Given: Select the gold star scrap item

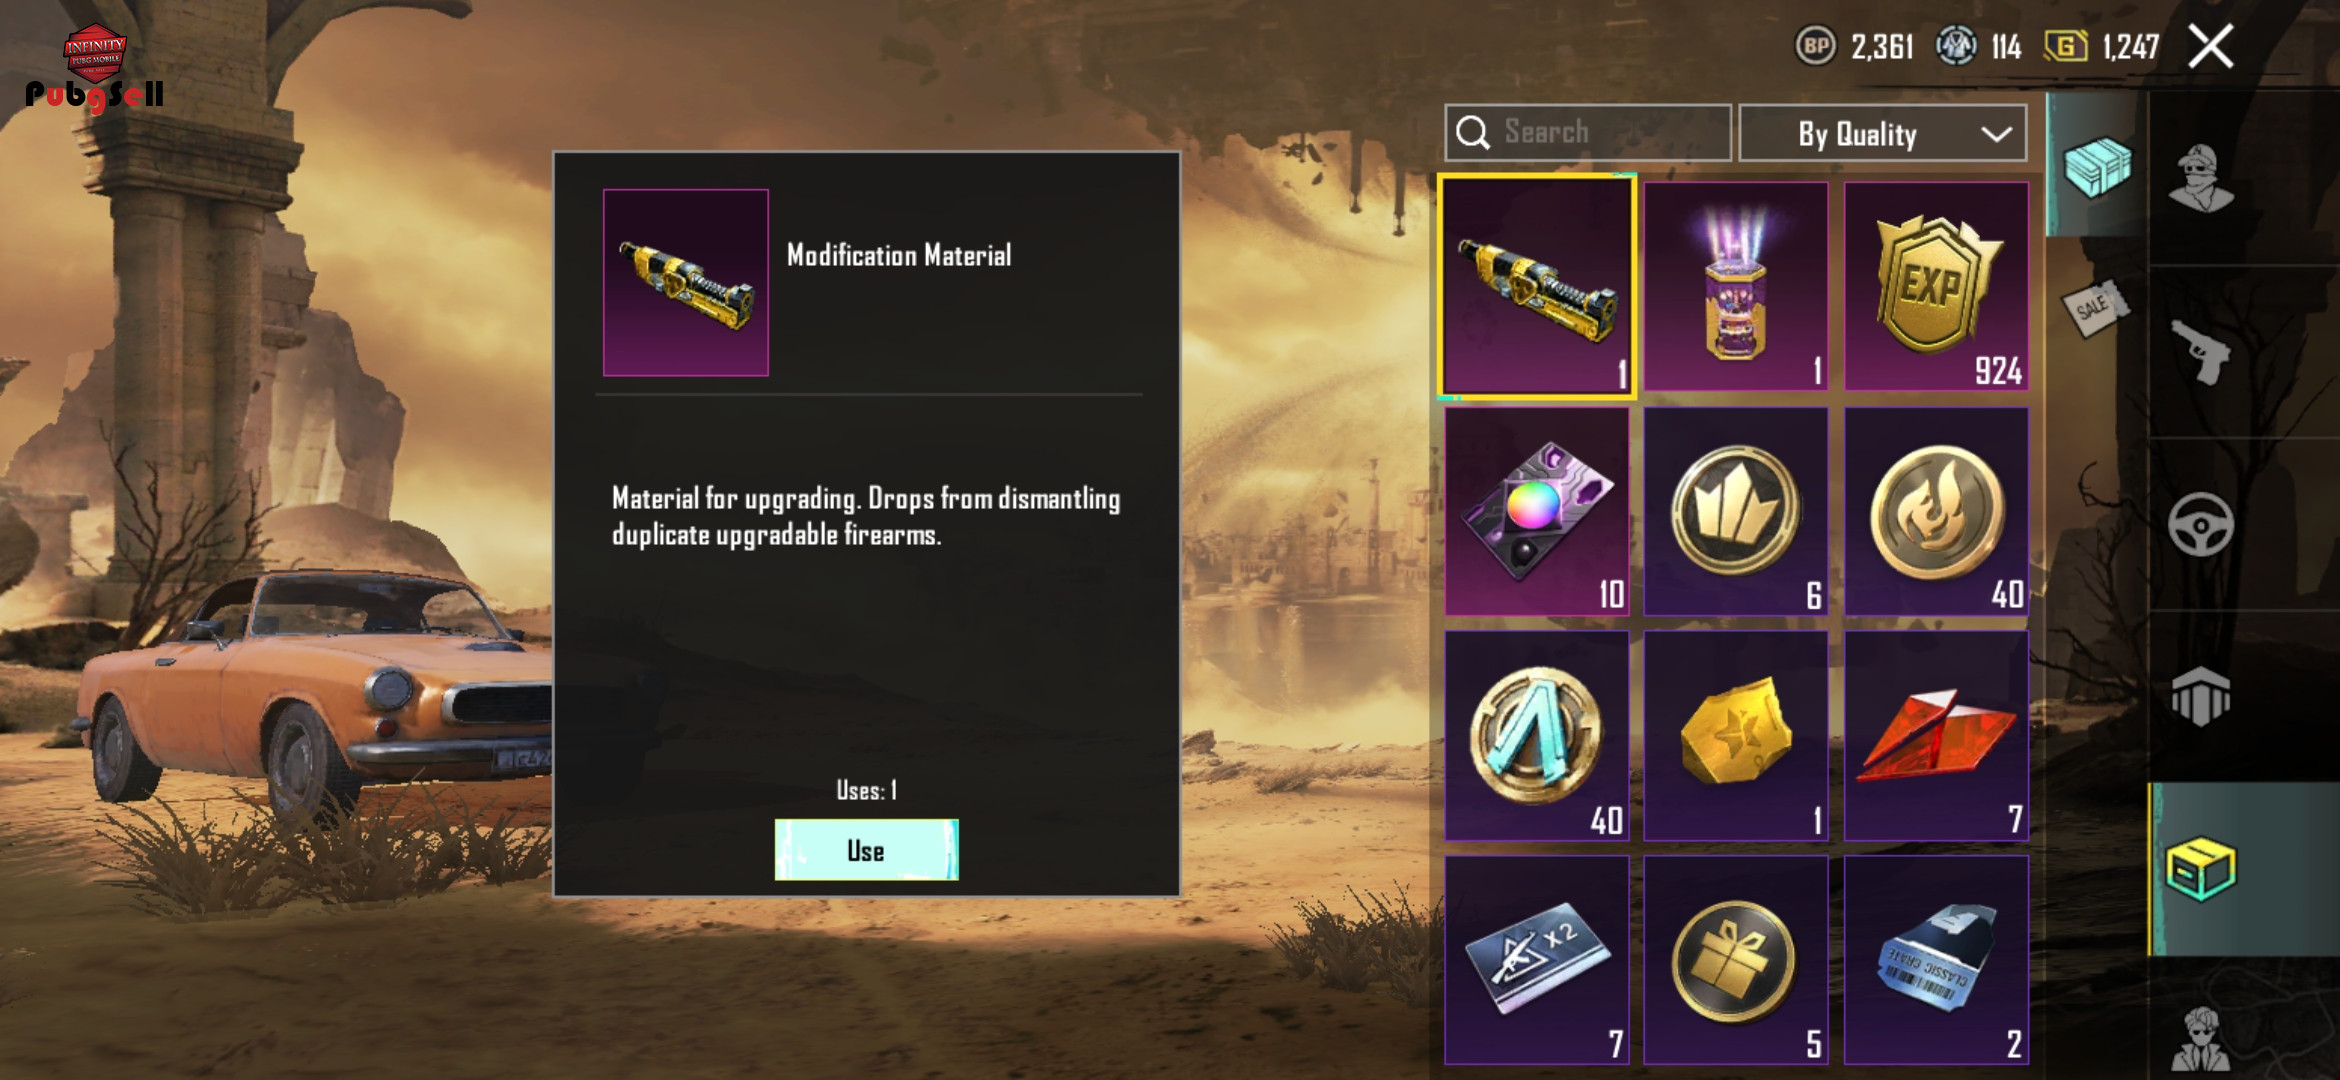Looking at the screenshot, I should (x=1736, y=736).
